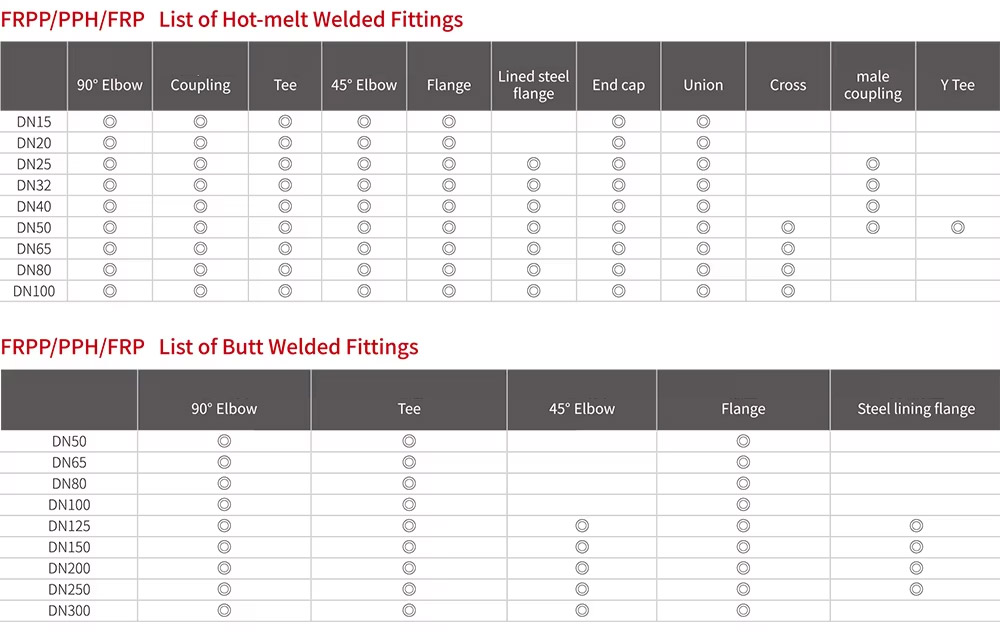Click Lined steel flange mark in DN32 row
Screen dimensions: 1000x632
coord(533,185)
